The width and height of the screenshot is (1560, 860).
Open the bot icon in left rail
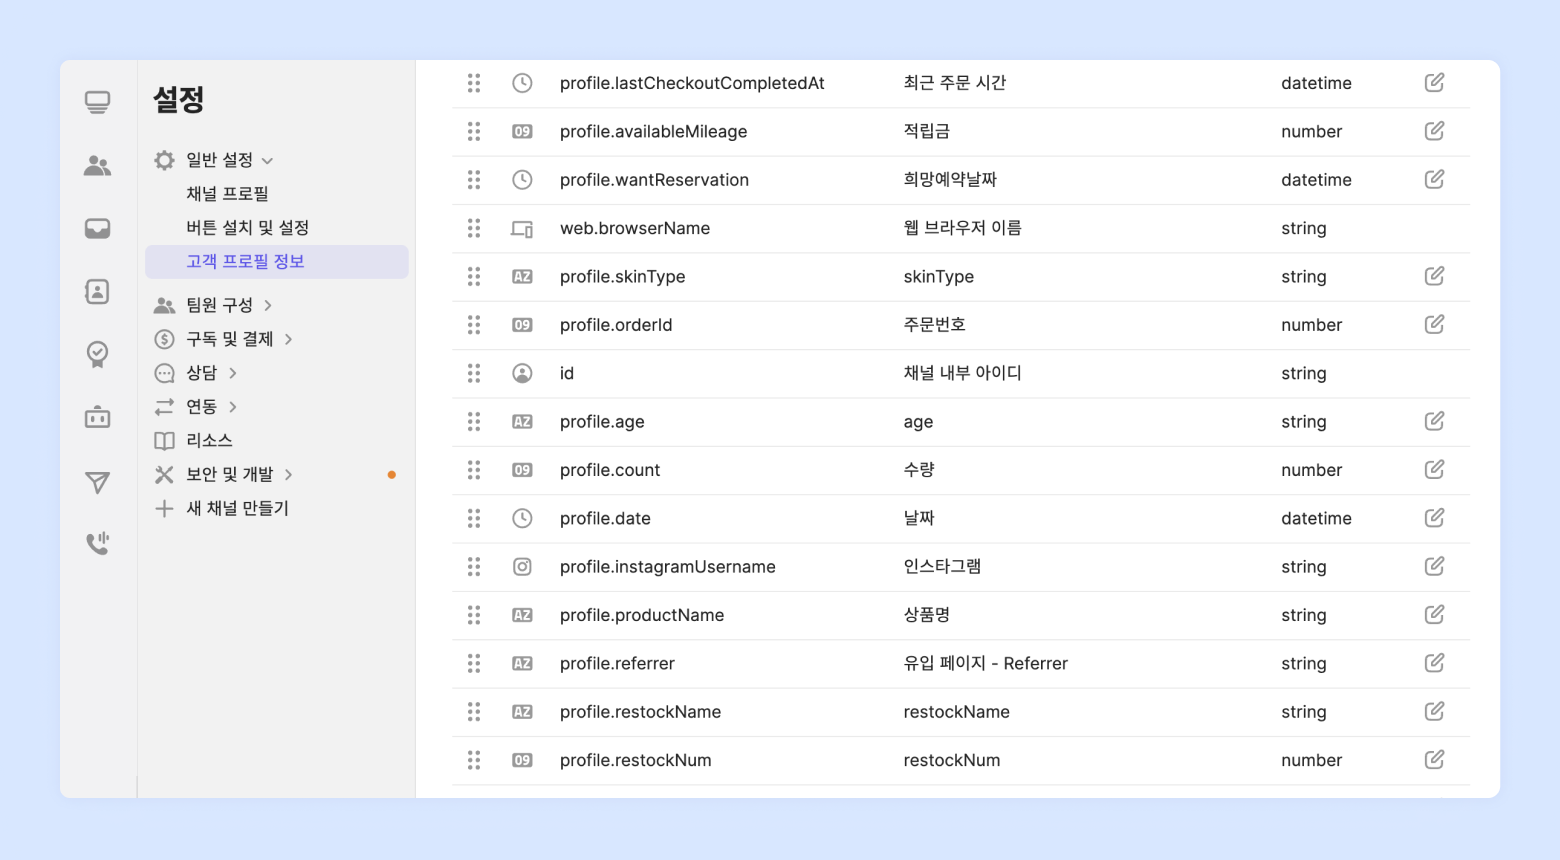point(97,417)
